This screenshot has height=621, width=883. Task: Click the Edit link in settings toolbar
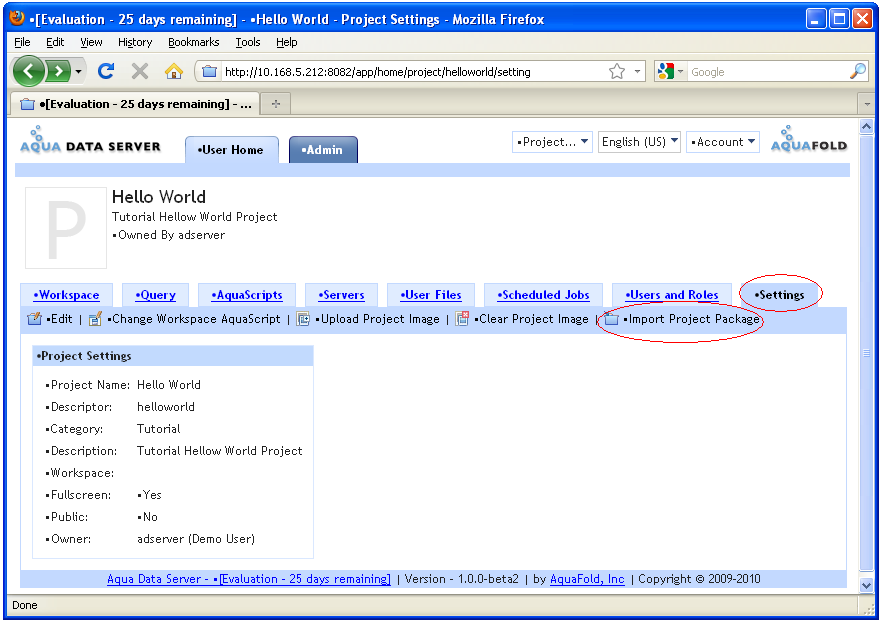tap(60, 319)
